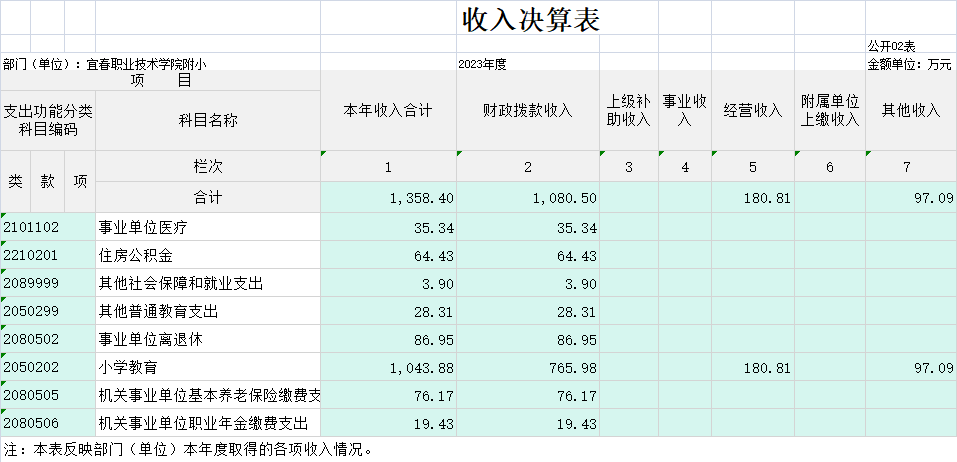This screenshot has height=462, width=957.
Task: Click the 1,043.88 value for 小学教育
Action: pyautogui.click(x=388, y=368)
